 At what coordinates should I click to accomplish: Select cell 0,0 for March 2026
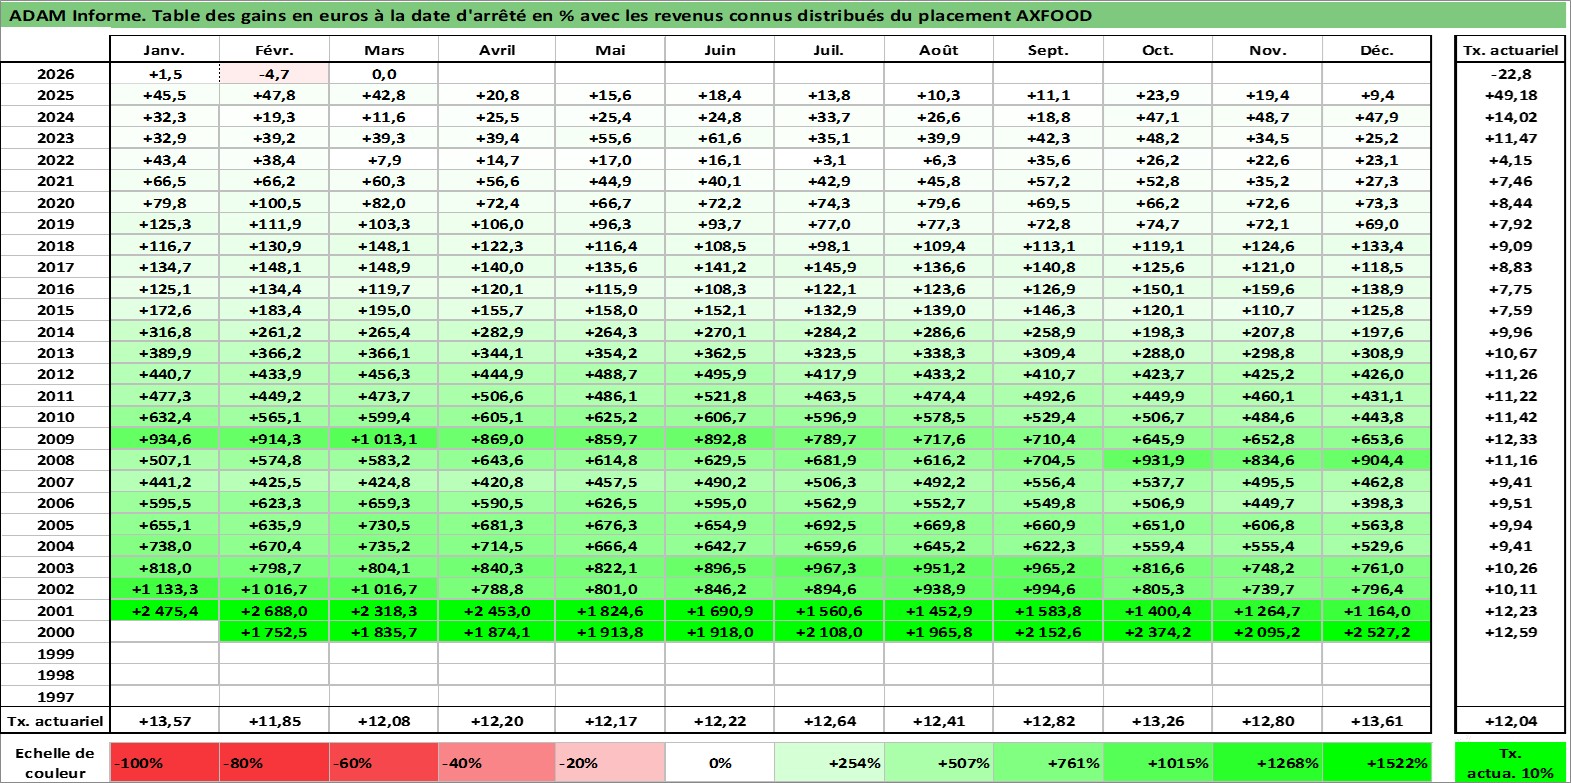[x=384, y=74]
